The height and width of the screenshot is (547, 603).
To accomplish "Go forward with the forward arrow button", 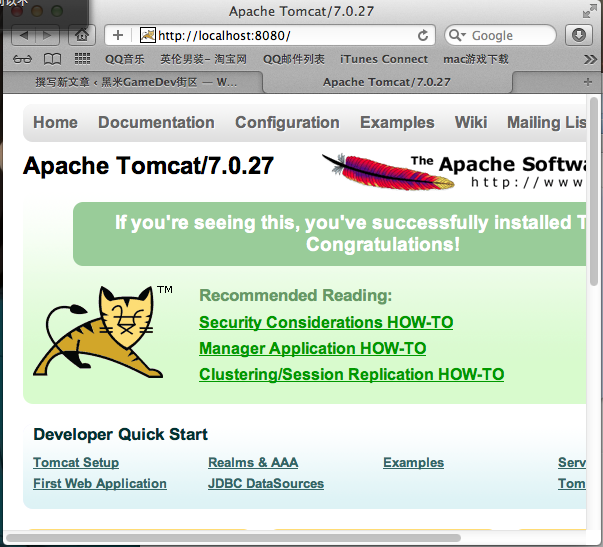I will coord(47,36).
